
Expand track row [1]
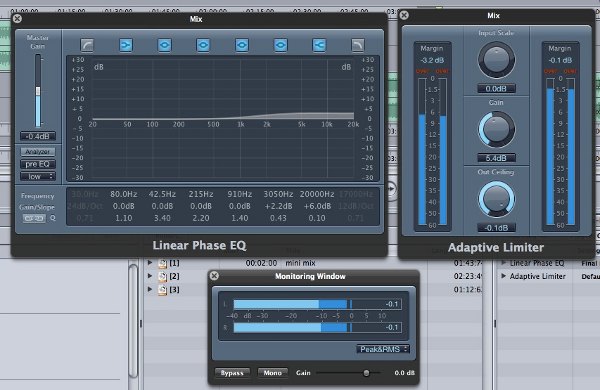point(150,263)
